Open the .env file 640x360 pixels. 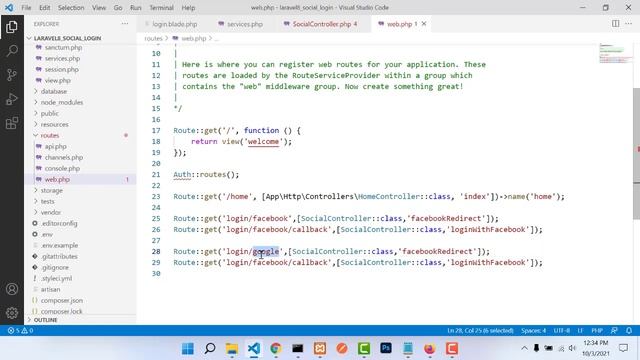(x=47, y=235)
